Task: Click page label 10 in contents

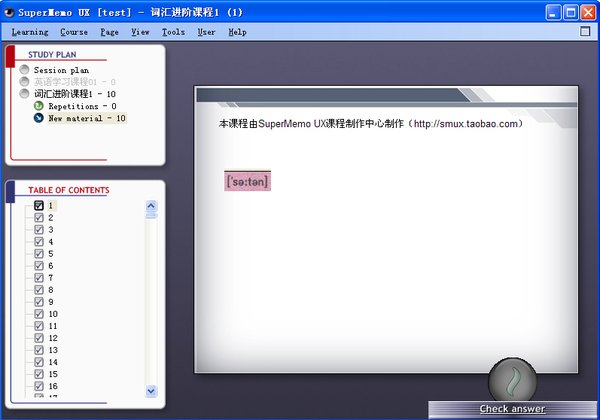Action: [53, 314]
